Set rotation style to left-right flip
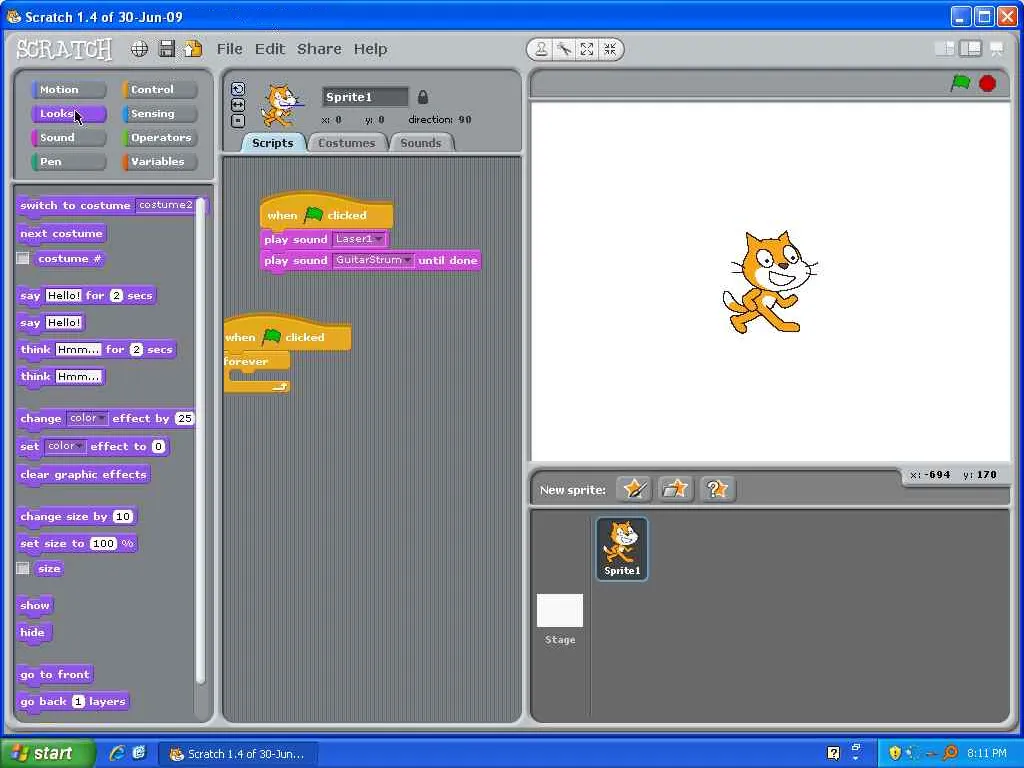 click(x=238, y=105)
